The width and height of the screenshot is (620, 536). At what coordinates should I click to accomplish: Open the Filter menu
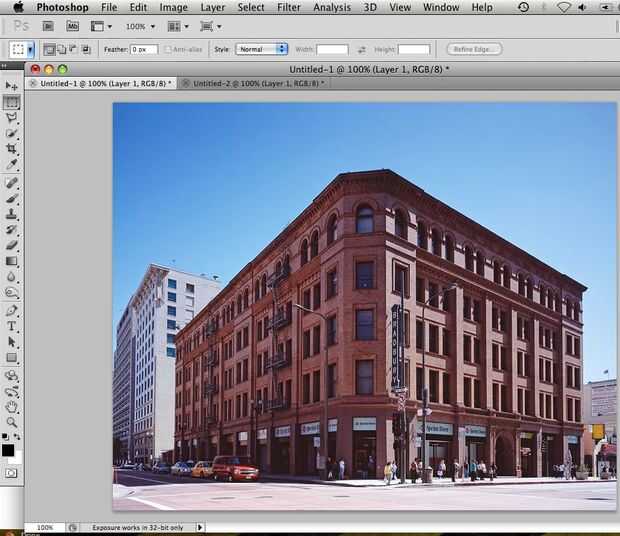click(289, 7)
